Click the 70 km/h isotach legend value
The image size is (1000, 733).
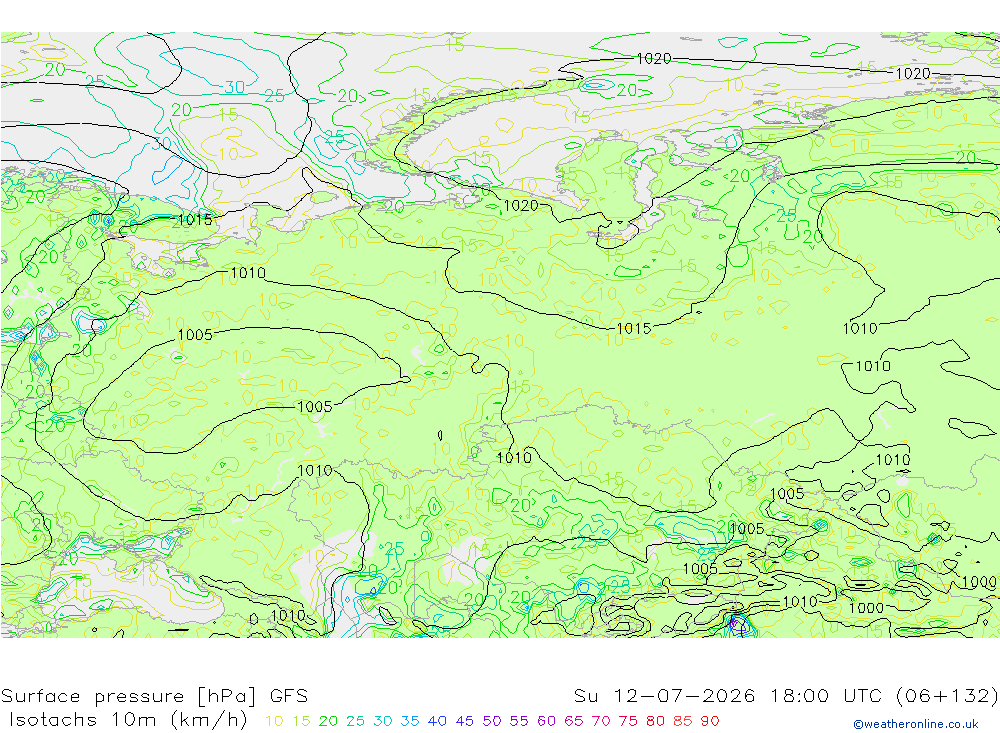tap(601, 721)
